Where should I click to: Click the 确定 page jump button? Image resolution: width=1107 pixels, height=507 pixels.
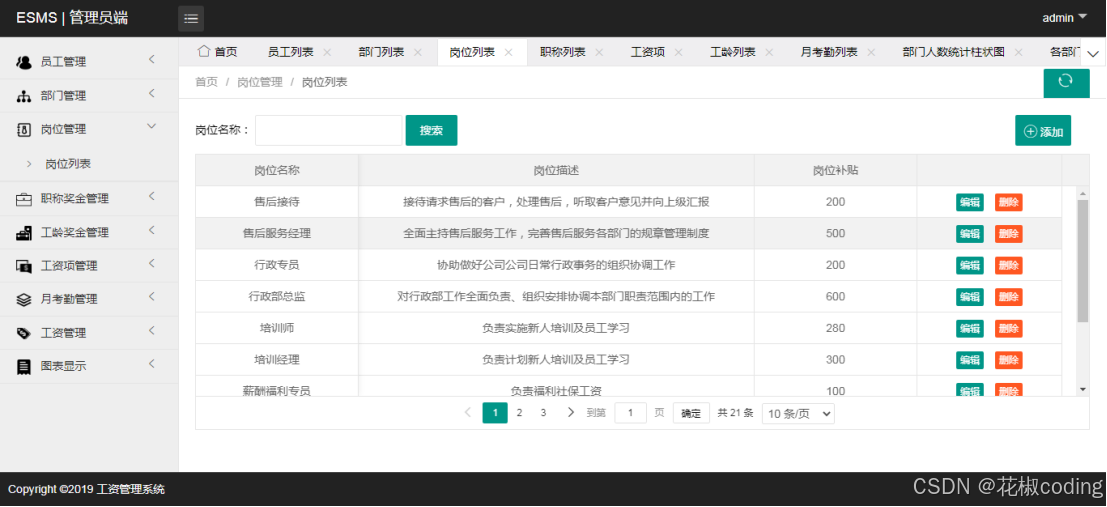tap(691, 414)
